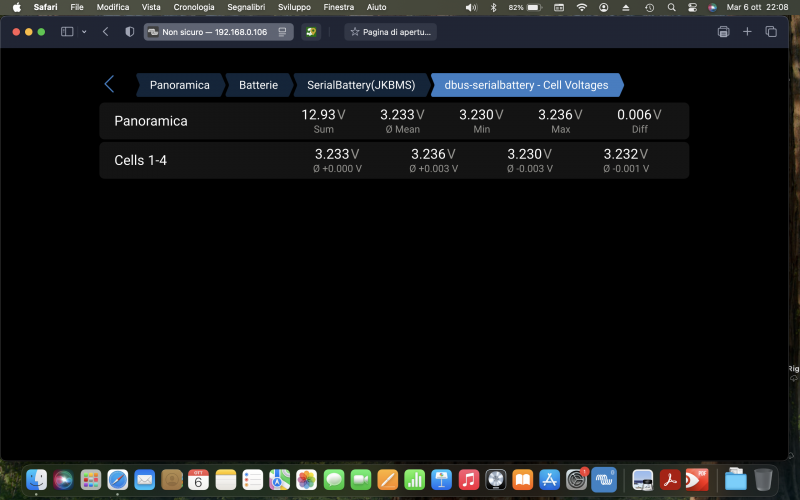
Task: Click the Cells 1-4 row label
Action: (x=141, y=160)
